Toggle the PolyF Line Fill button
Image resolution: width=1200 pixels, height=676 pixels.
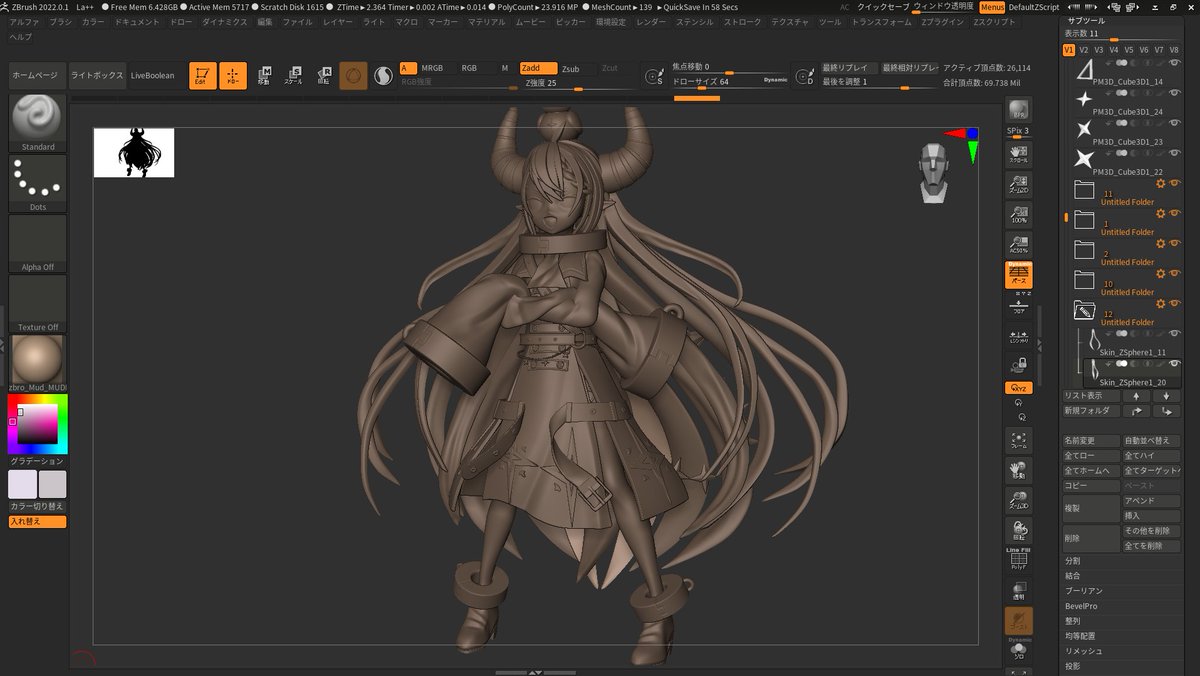[1019, 561]
